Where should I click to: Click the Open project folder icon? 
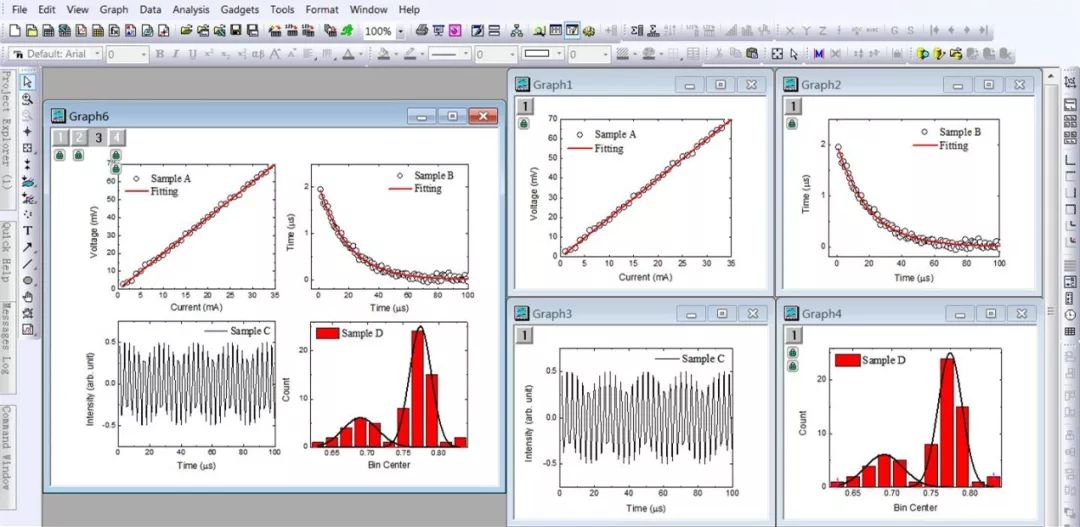click(185, 30)
